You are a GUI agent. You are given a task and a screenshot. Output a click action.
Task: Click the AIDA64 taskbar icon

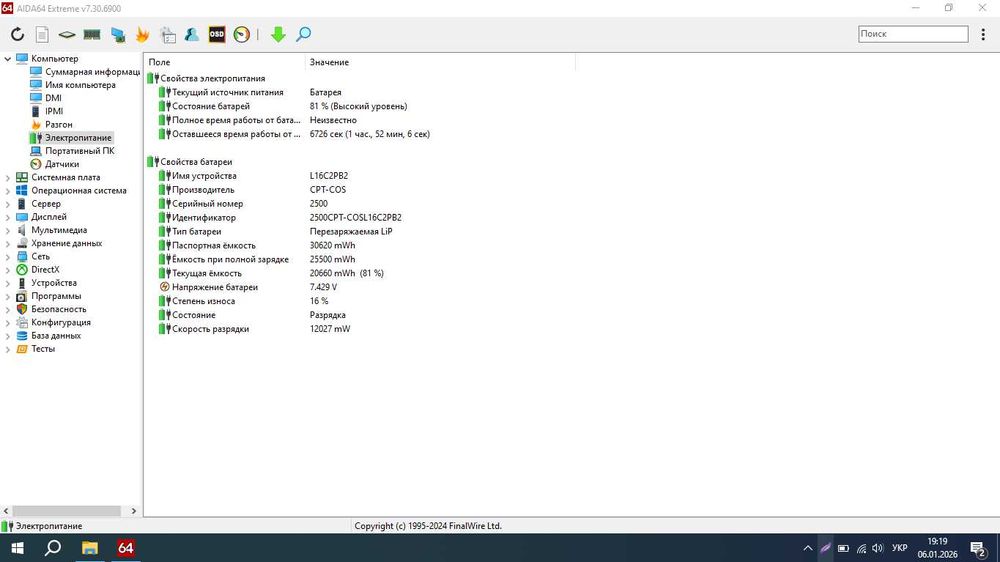tap(126, 548)
